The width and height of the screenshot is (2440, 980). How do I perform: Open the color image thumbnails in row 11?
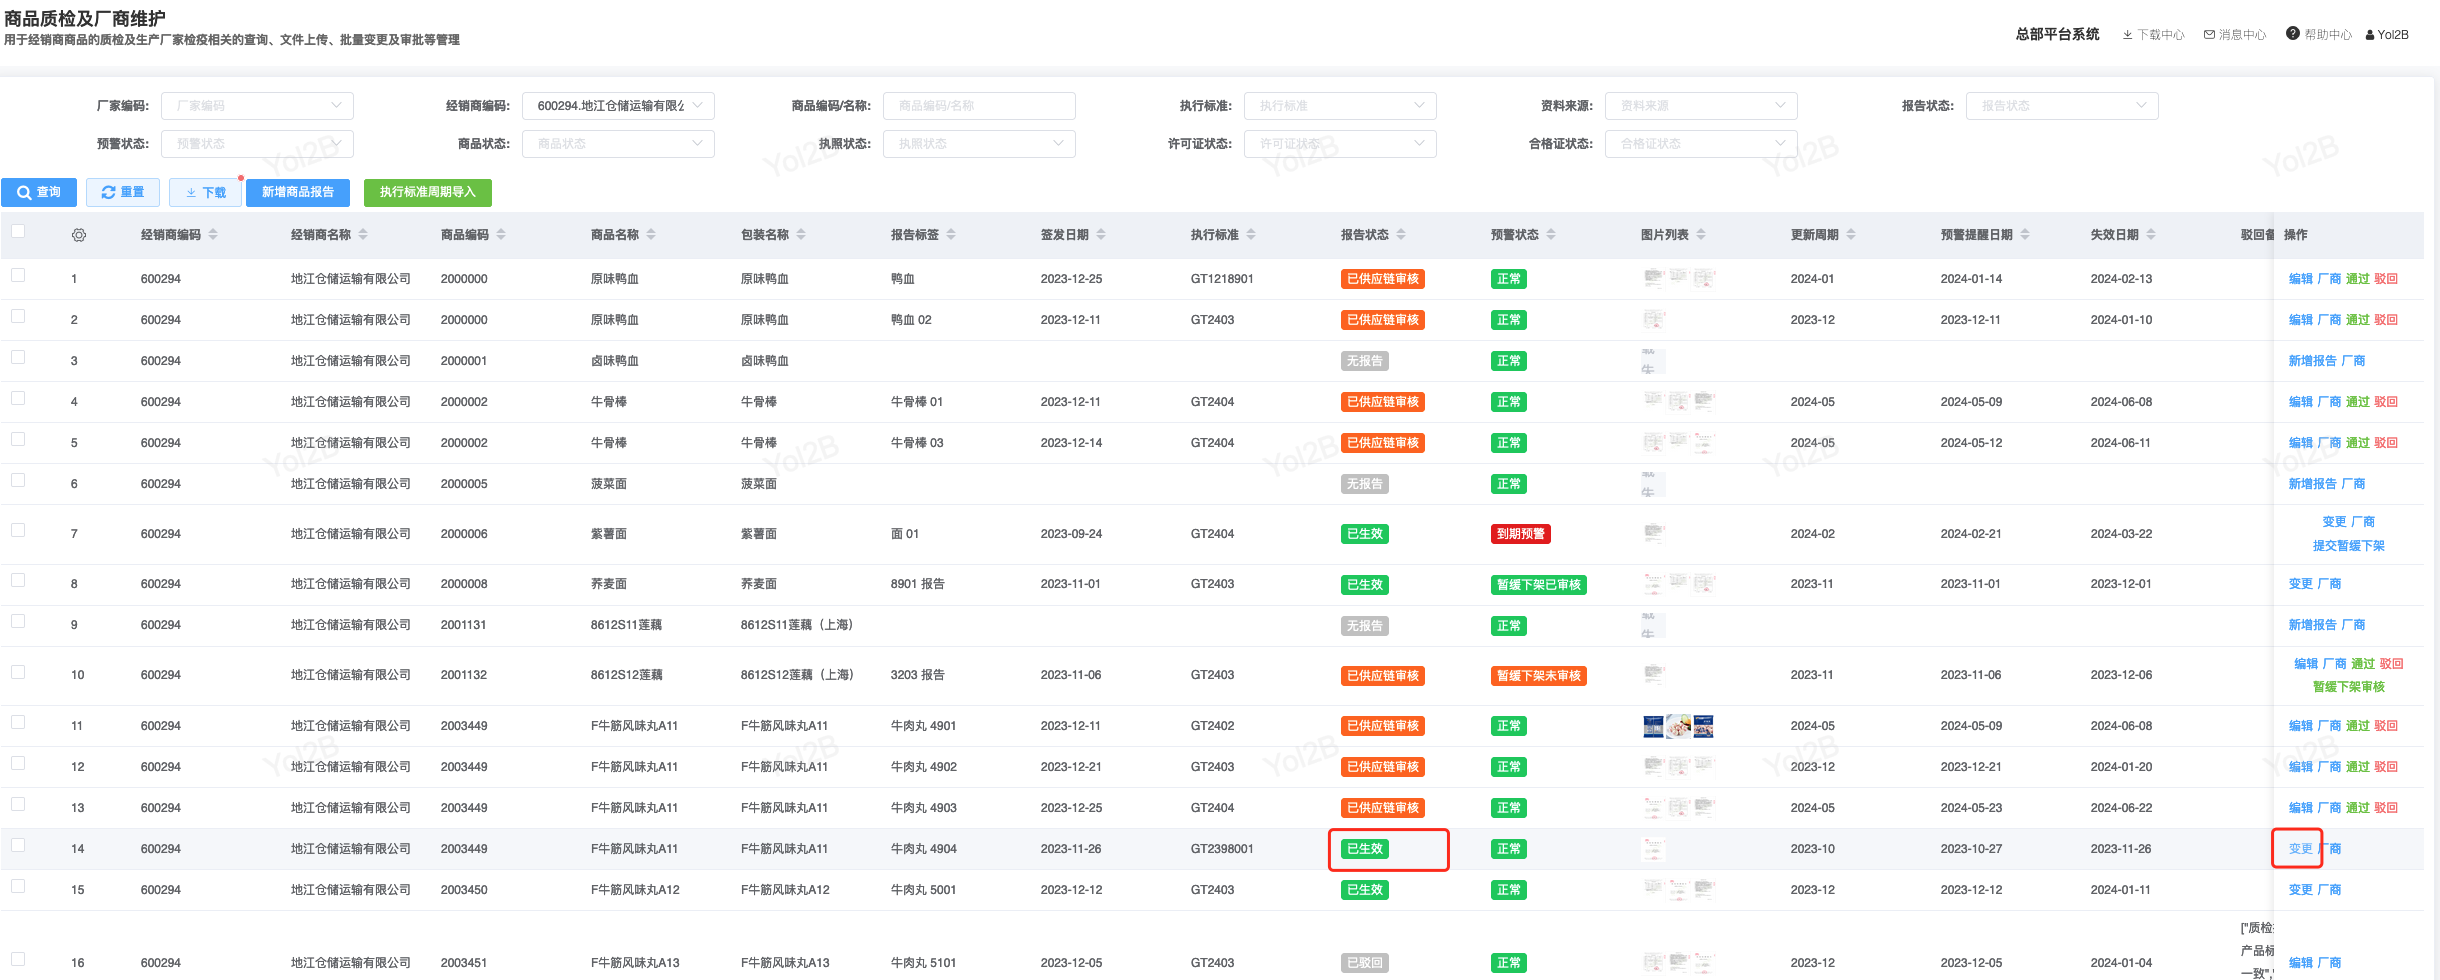(x=1678, y=726)
